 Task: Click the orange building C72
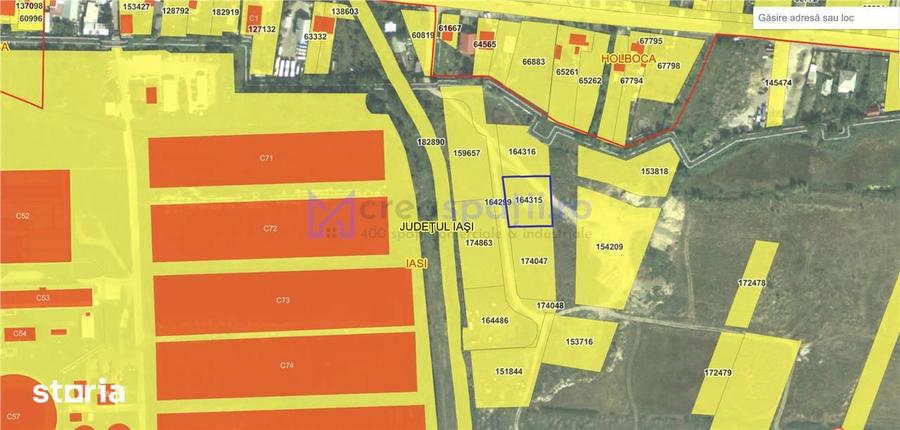(x=270, y=228)
